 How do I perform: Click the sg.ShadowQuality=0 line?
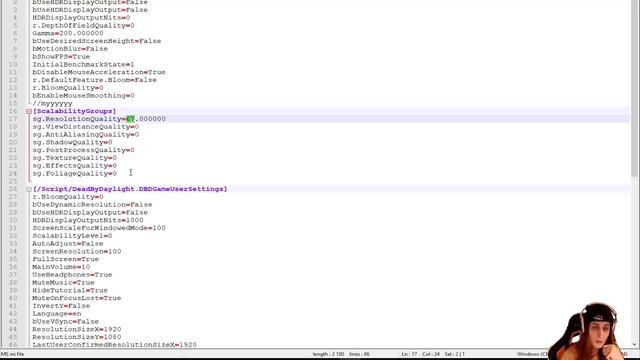coord(72,142)
